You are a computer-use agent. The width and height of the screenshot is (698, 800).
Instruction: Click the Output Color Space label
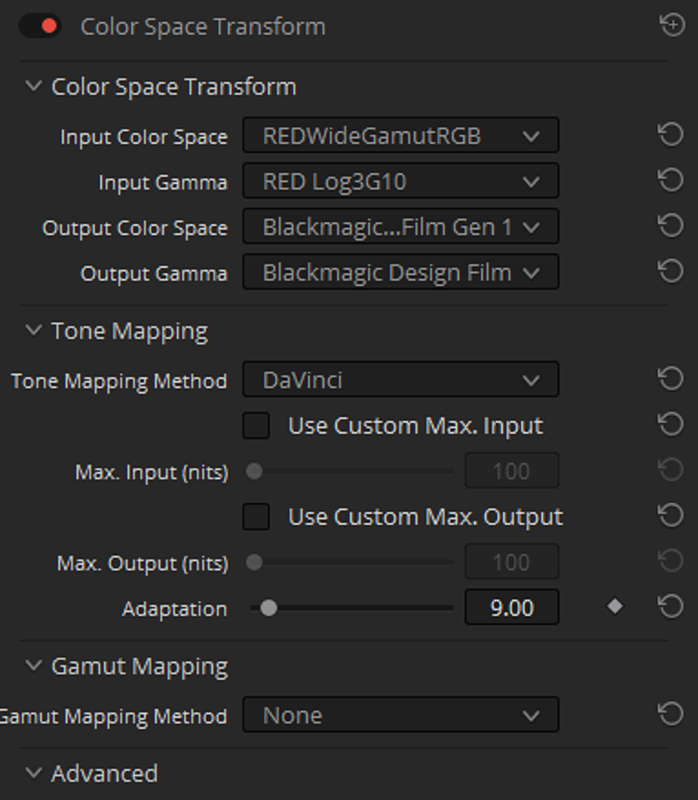(135, 228)
